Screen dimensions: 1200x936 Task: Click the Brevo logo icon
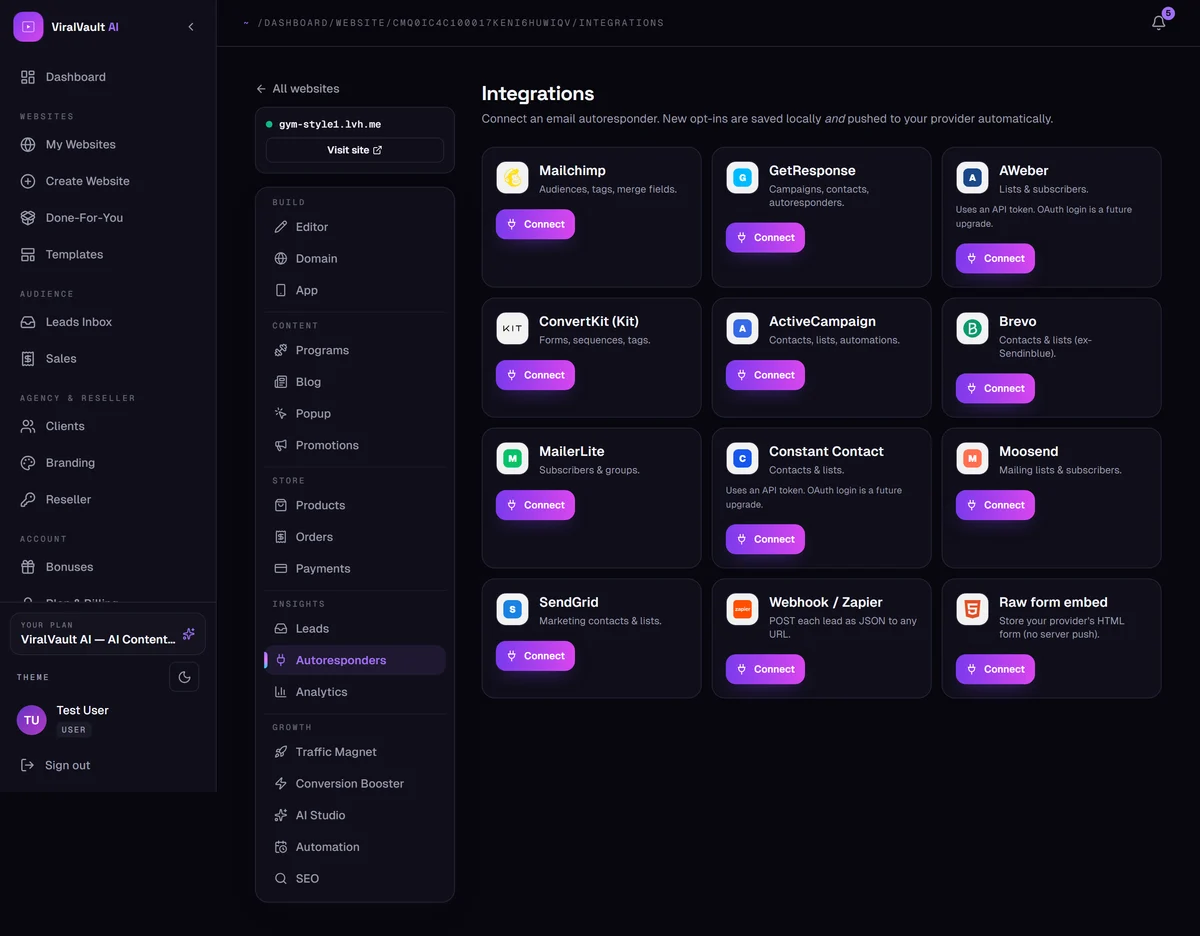point(972,329)
